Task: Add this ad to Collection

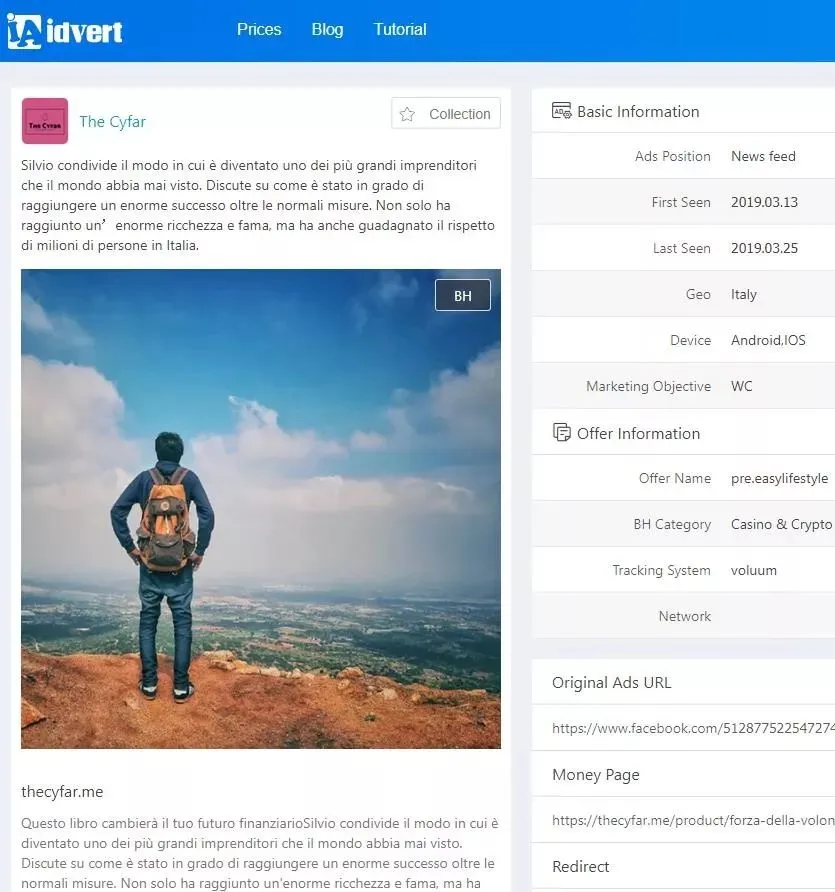Action: coord(446,114)
